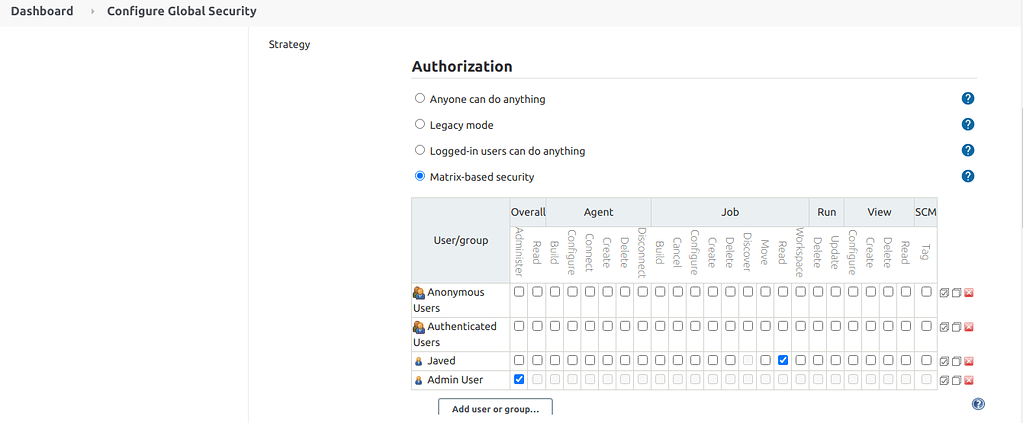The width and height of the screenshot is (1023, 423).
Task: Open help for Matrix-based security
Action: 968,177
